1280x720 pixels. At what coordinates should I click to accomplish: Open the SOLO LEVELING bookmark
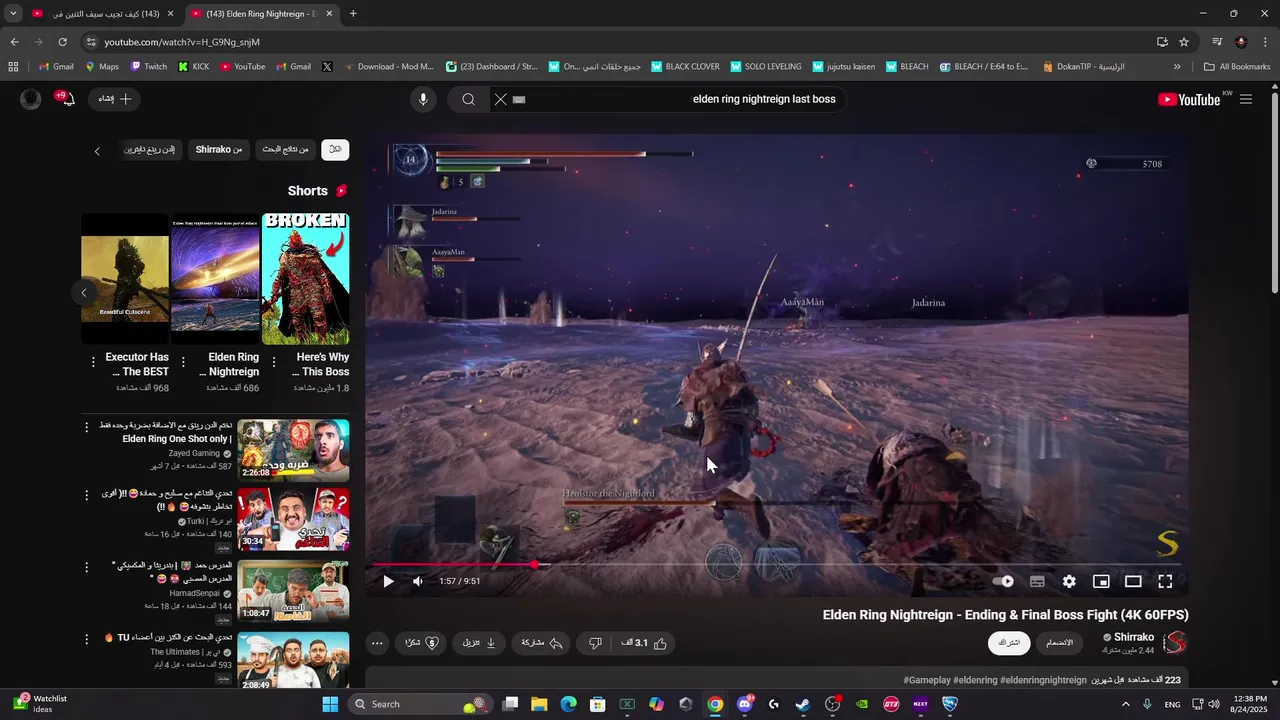click(x=766, y=67)
